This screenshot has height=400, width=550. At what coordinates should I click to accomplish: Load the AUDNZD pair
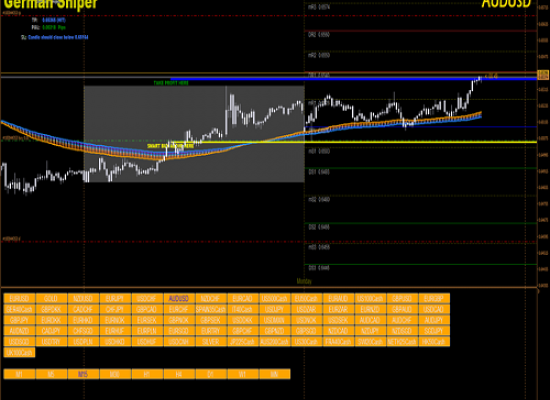19,331
